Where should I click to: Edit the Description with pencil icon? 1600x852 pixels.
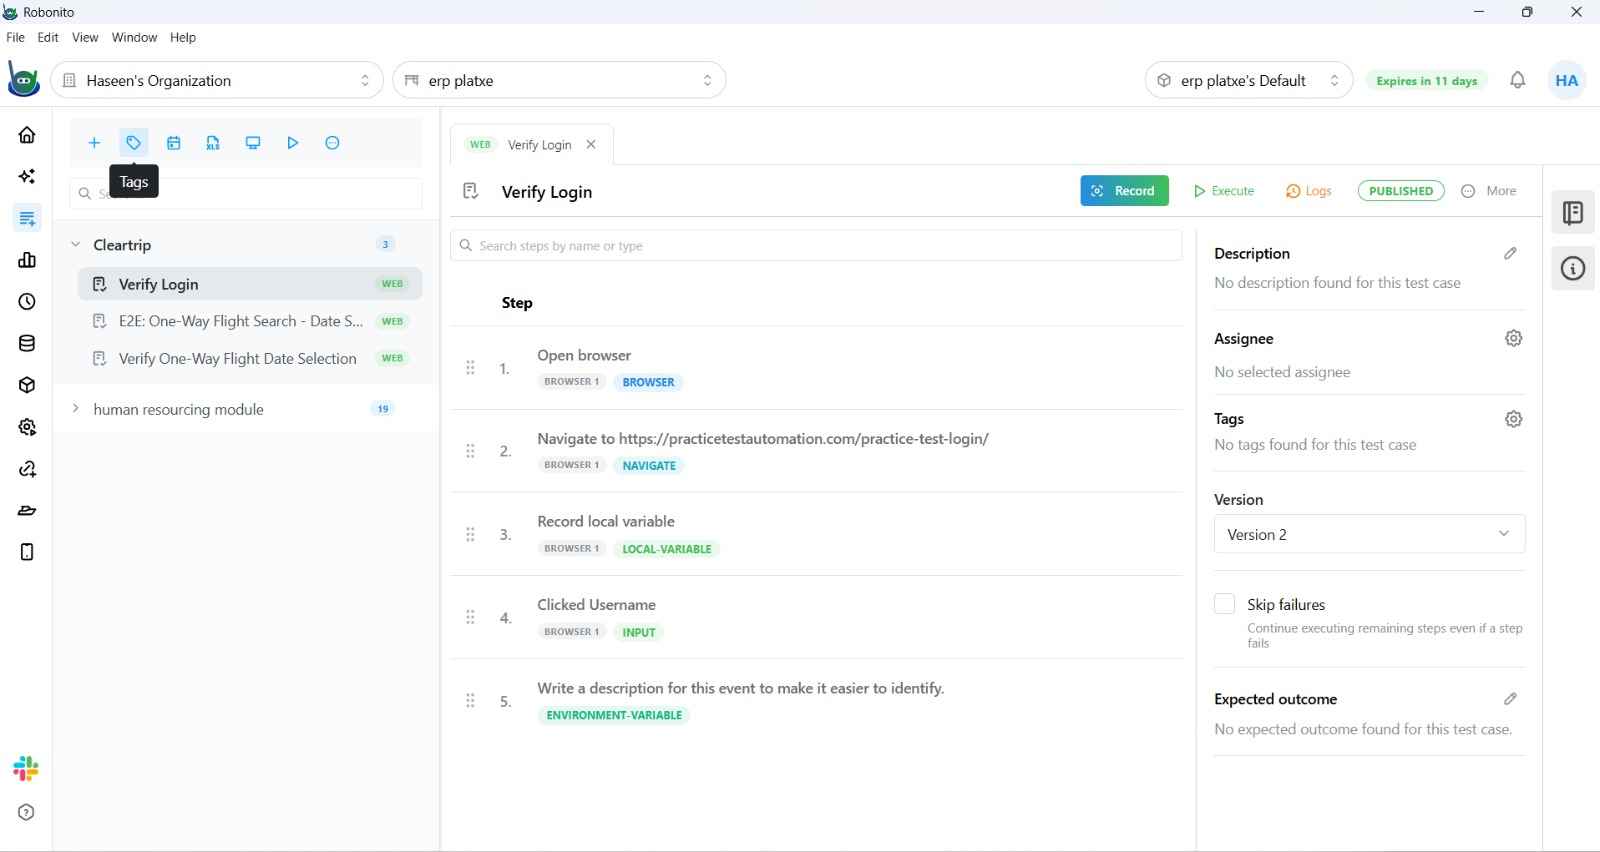[x=1510, y=254]
